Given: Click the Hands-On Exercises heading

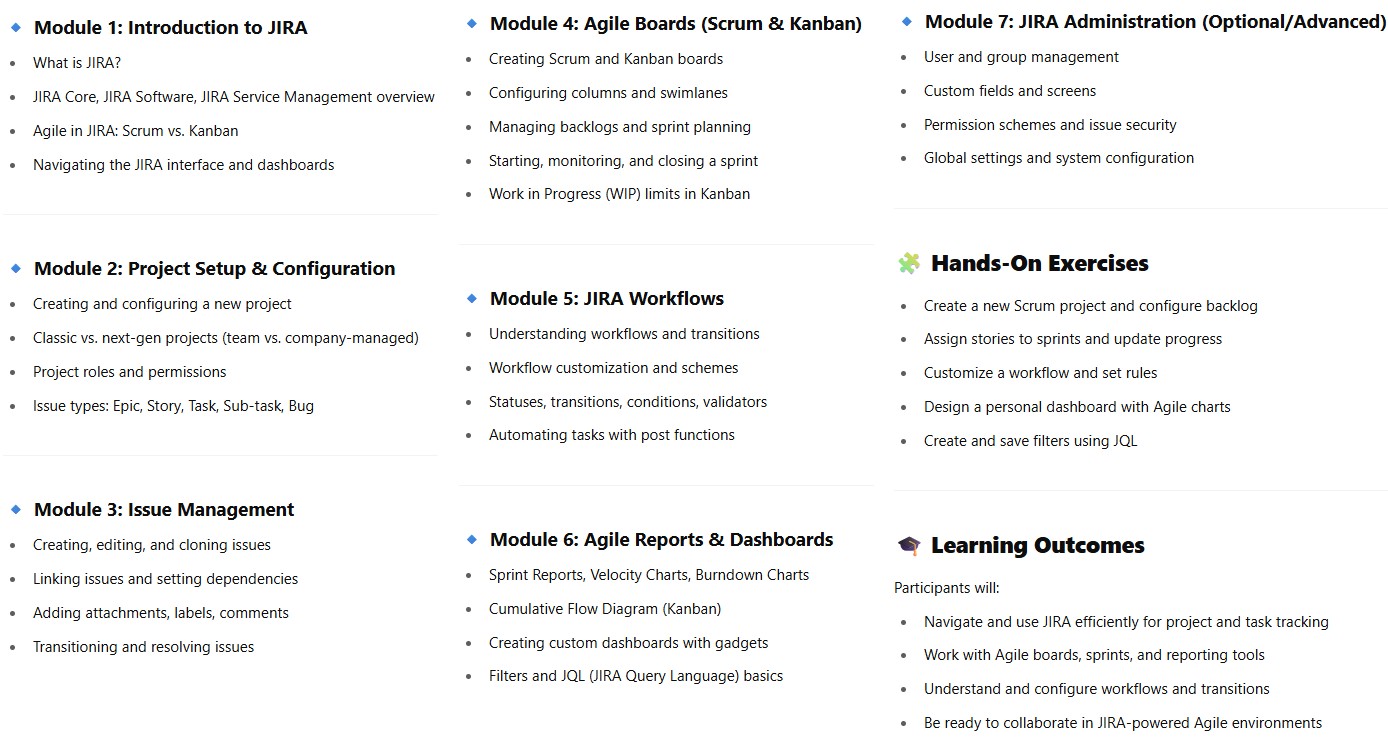Looking at the screenshot, I should click(x=1040, y=263).
